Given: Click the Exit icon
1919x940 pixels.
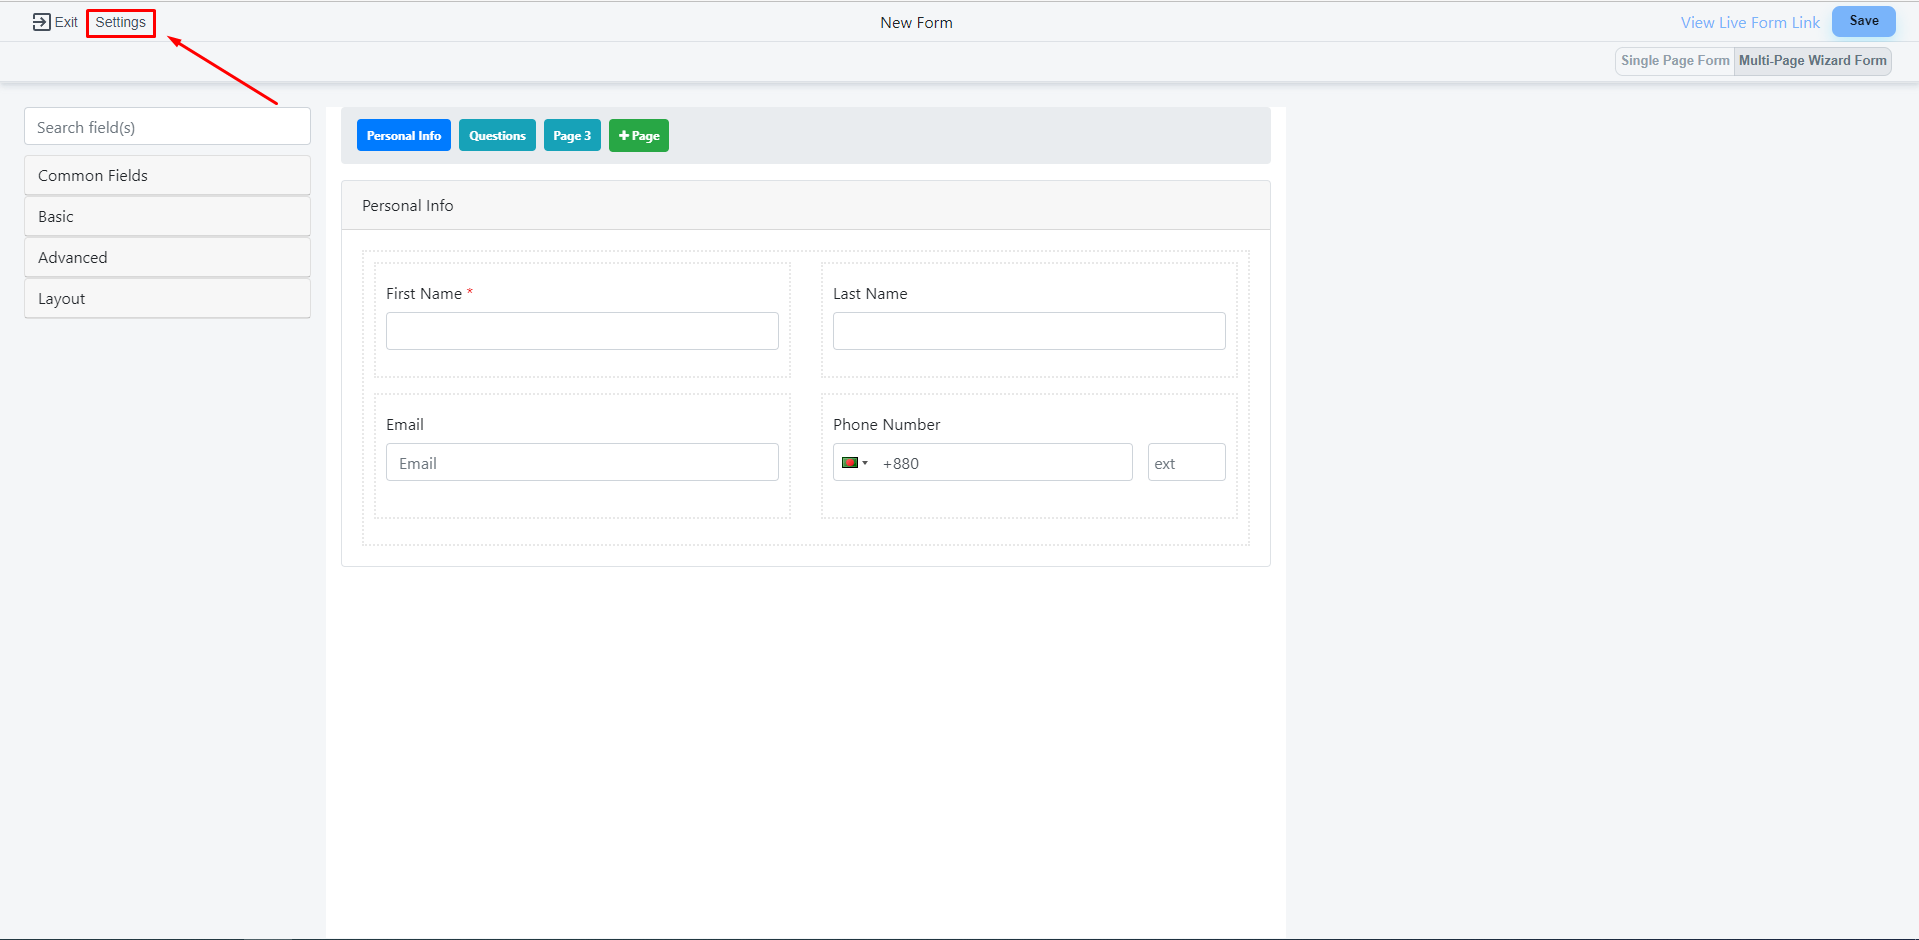Looking at the screenshot, I should click(x=41, y=22).
